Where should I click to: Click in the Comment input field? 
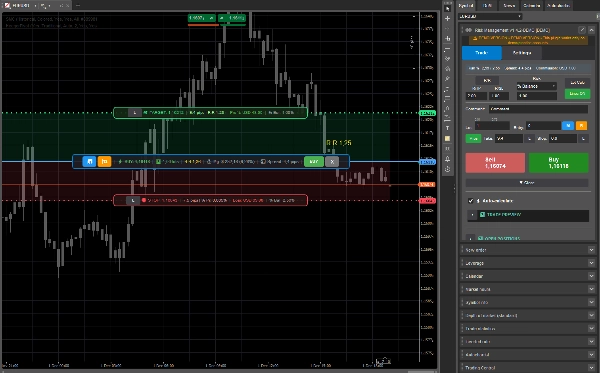[538, 109]
